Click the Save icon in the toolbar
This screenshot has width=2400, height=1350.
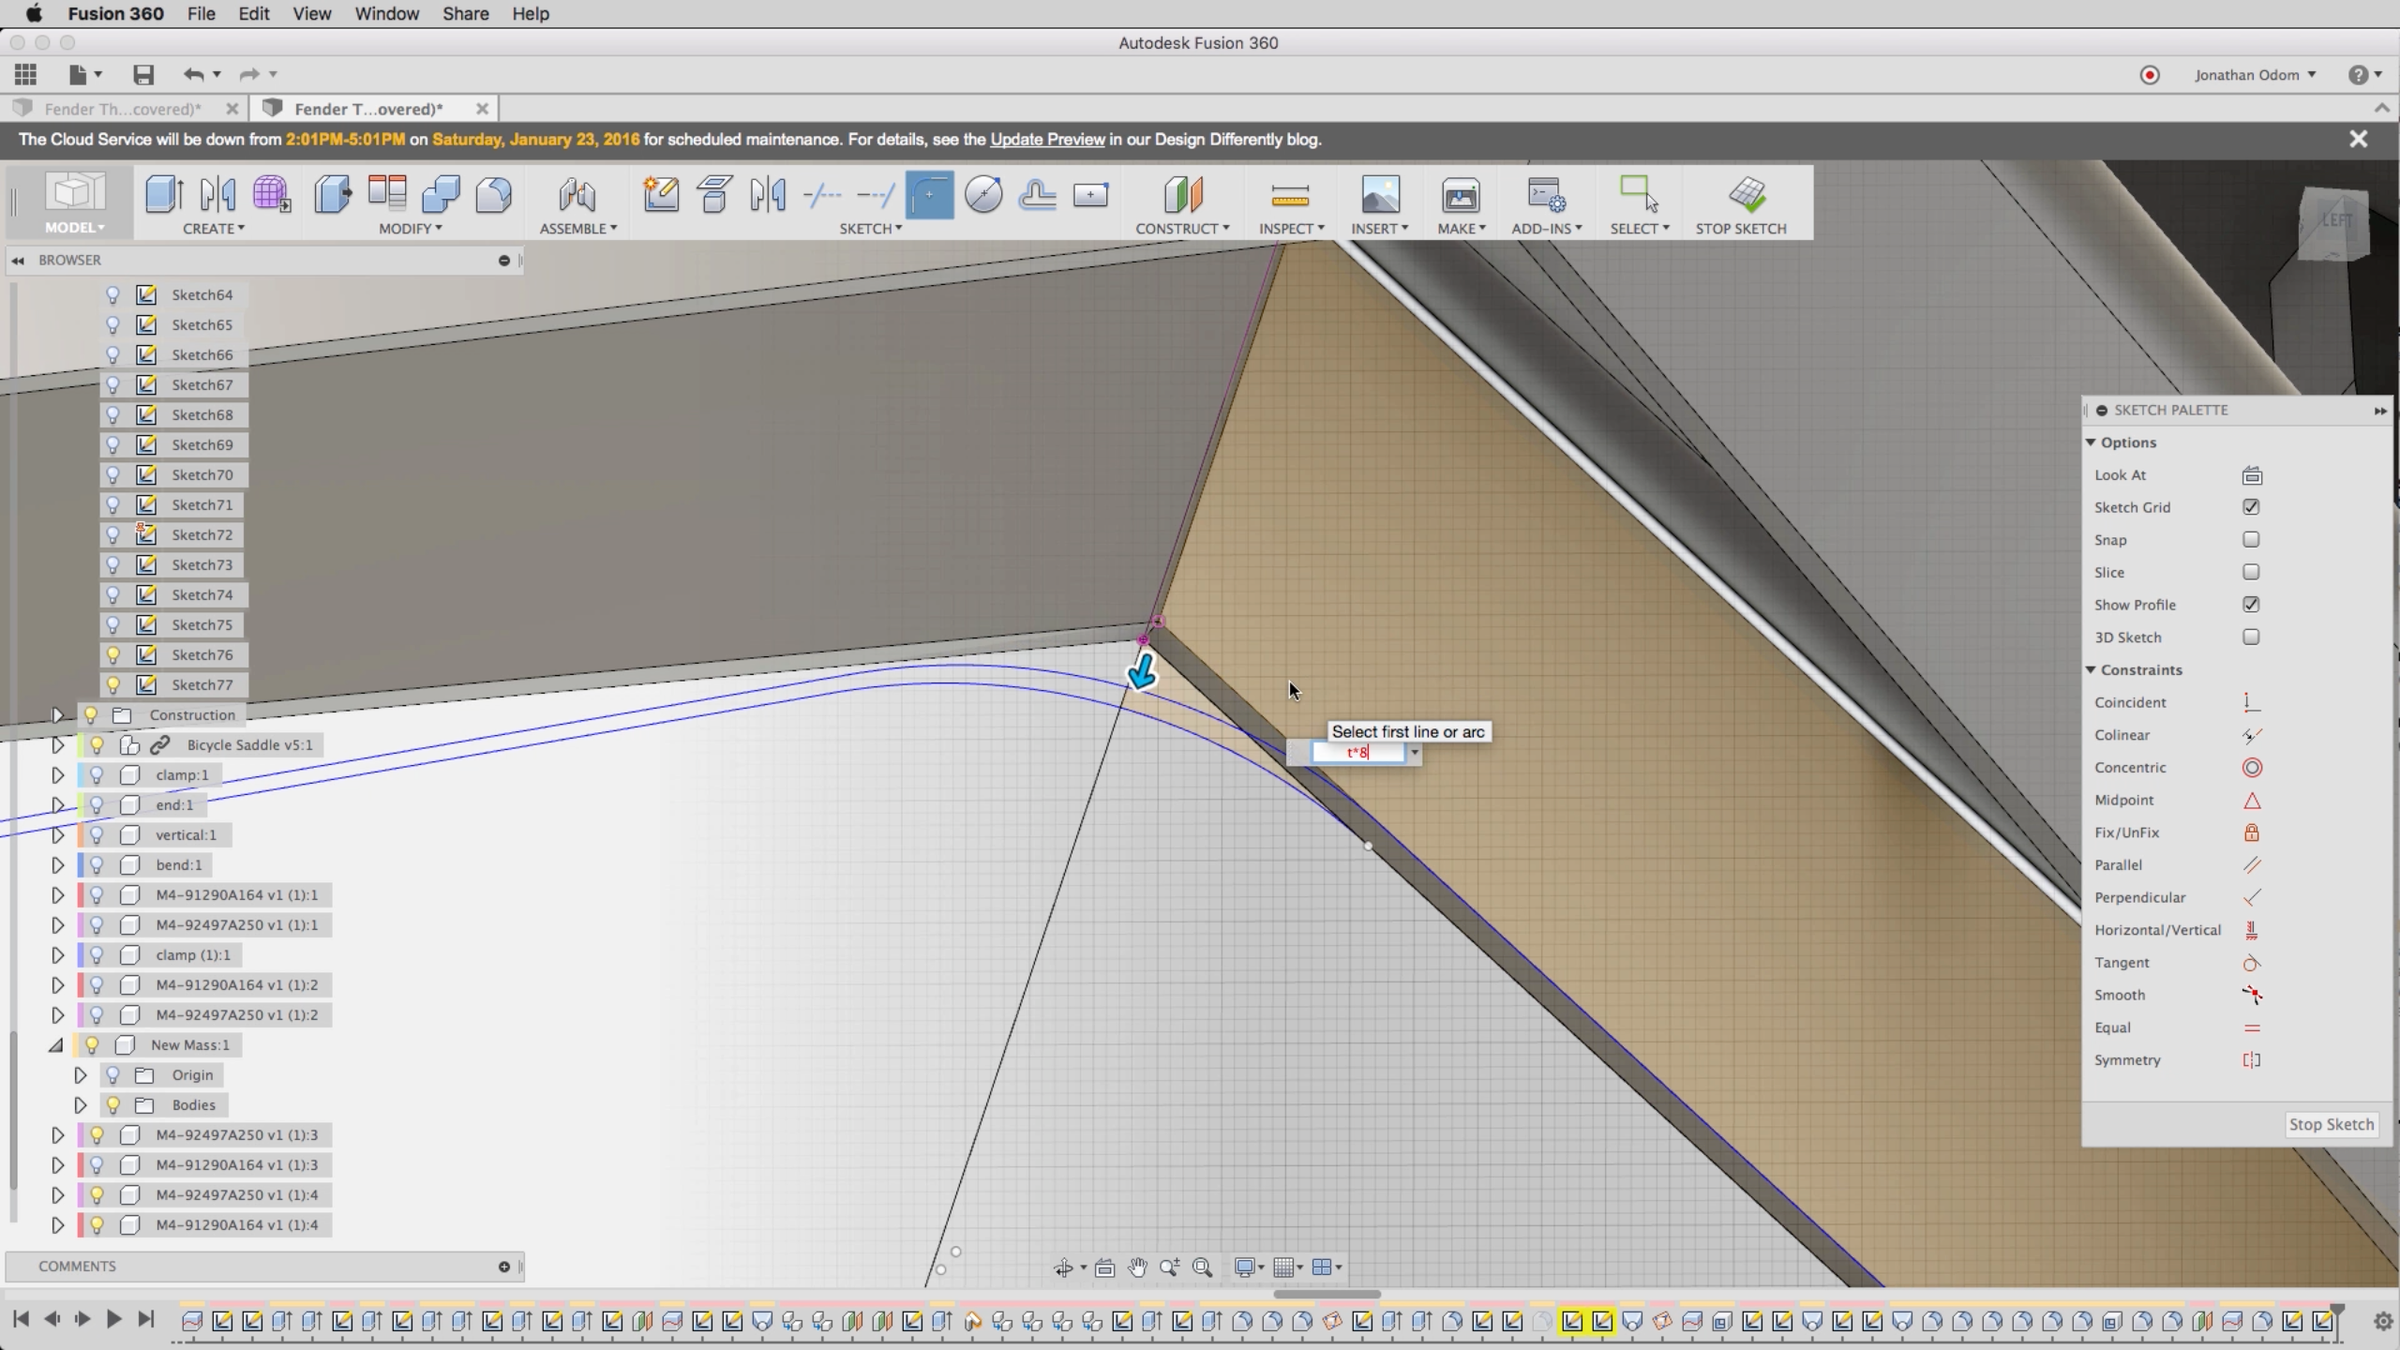143,75
